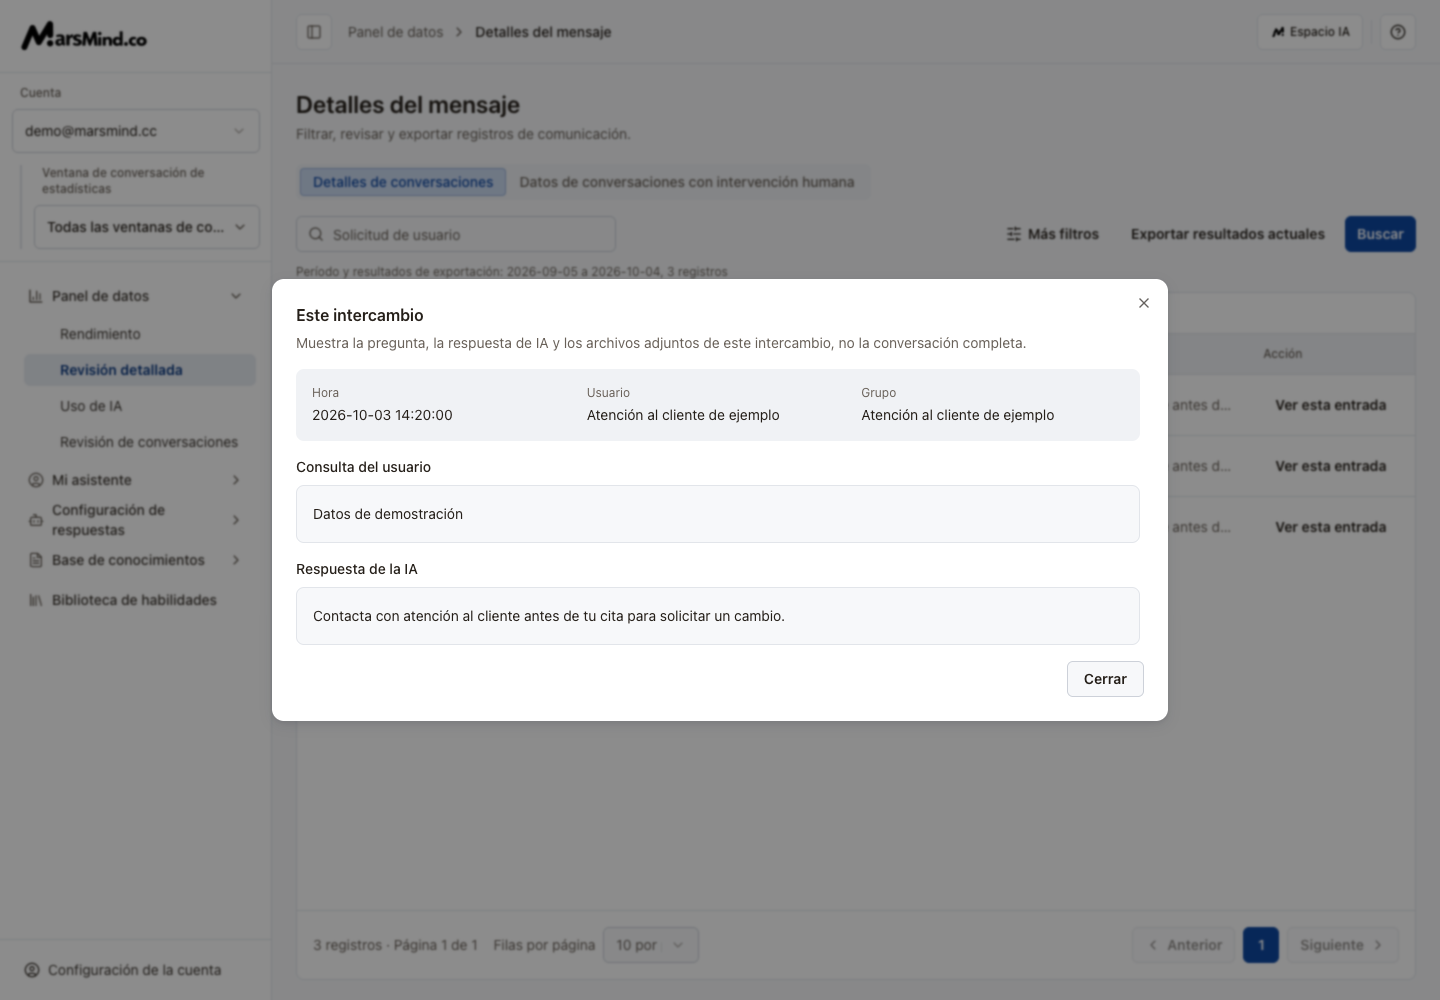The width and height of the screenshot is (1440, 1000).
Task: Click the Mi asistente icon
Action: [x=35, y=480]
